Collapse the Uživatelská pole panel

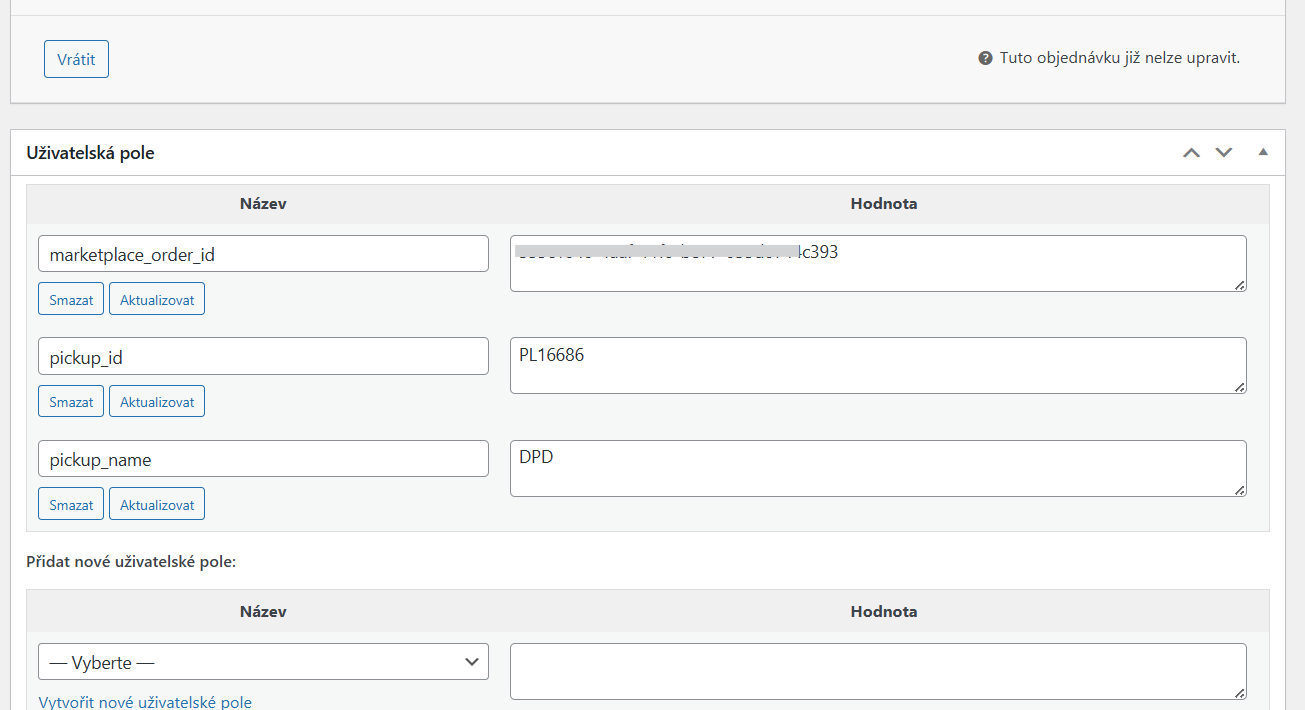tap(1262, 153)
